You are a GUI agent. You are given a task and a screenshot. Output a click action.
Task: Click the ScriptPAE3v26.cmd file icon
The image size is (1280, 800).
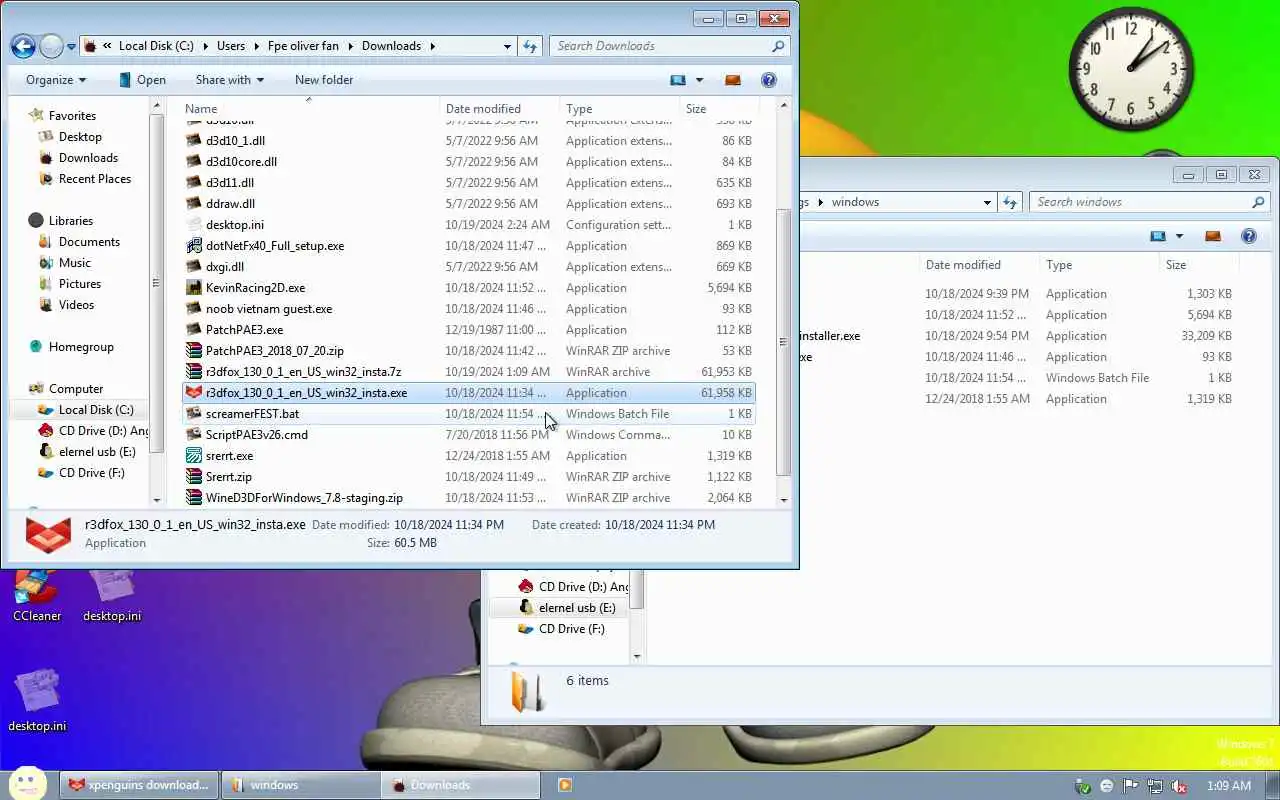194,435
